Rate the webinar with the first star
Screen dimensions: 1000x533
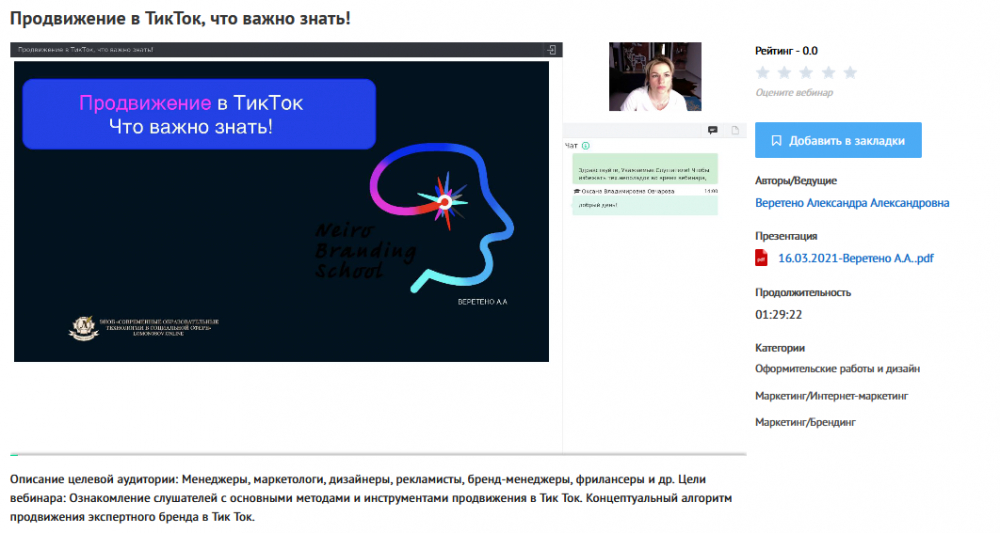point(763,72)
